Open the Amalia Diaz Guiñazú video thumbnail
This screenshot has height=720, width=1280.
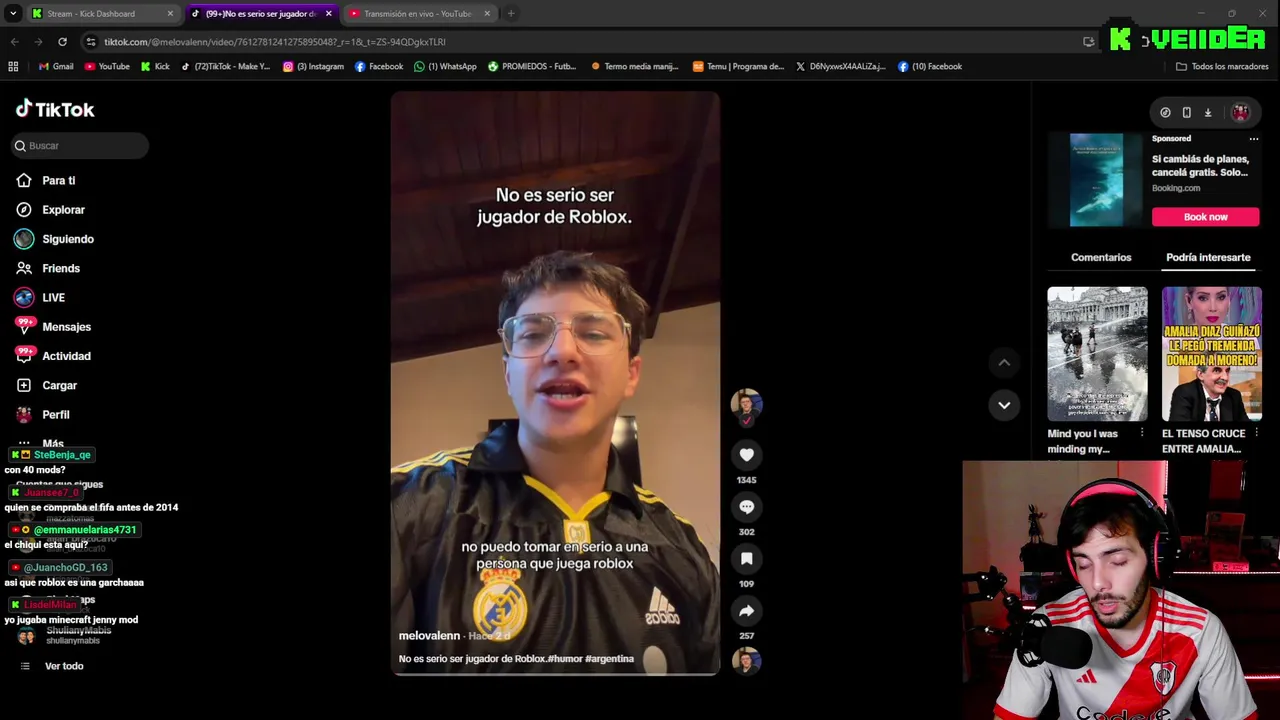[1211, 354]
